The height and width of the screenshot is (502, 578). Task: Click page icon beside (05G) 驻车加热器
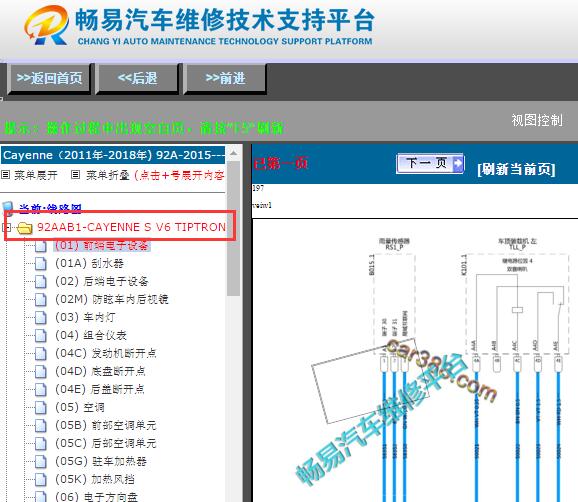(41, 462)
